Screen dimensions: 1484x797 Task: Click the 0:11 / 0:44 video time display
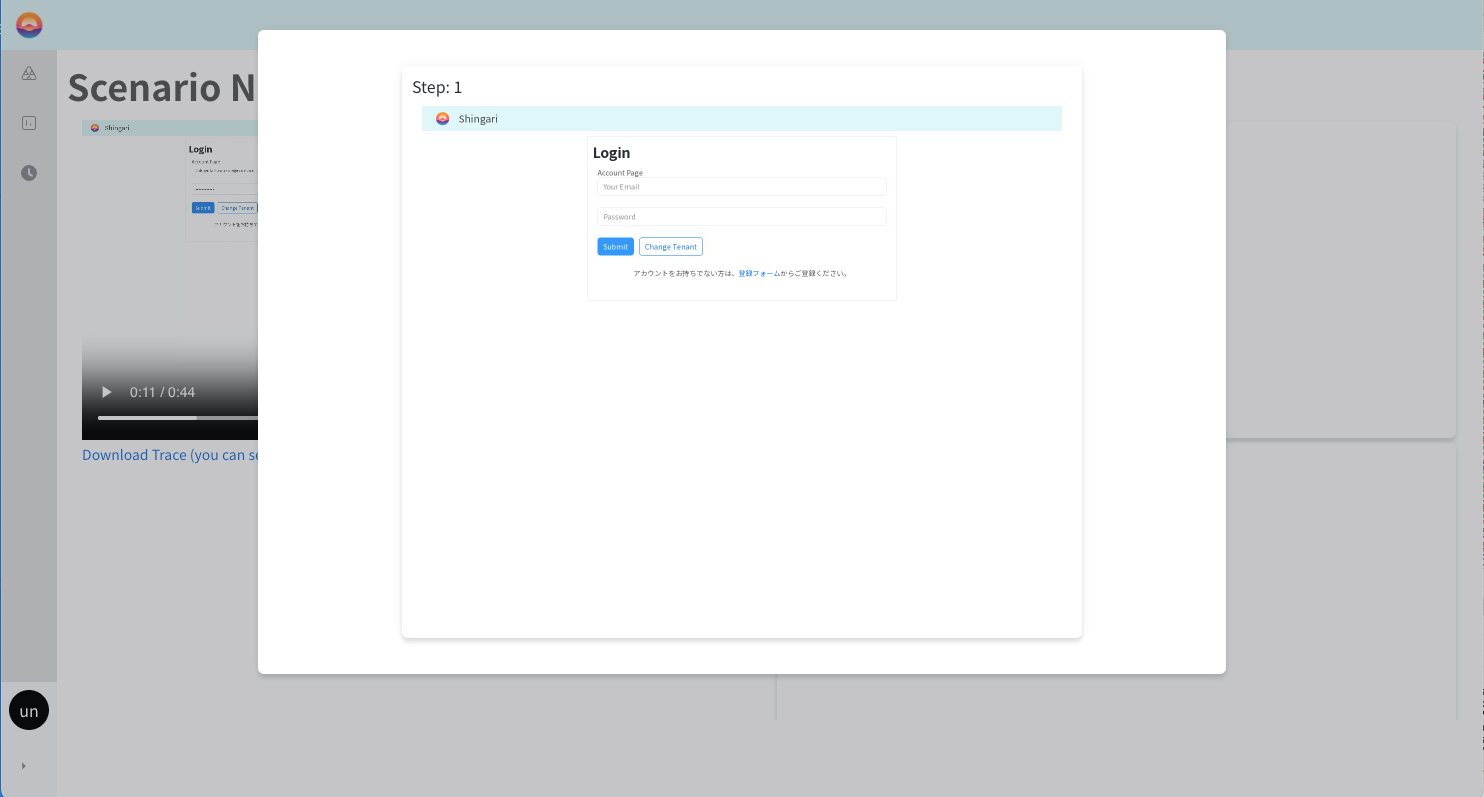tap(162, 392)
